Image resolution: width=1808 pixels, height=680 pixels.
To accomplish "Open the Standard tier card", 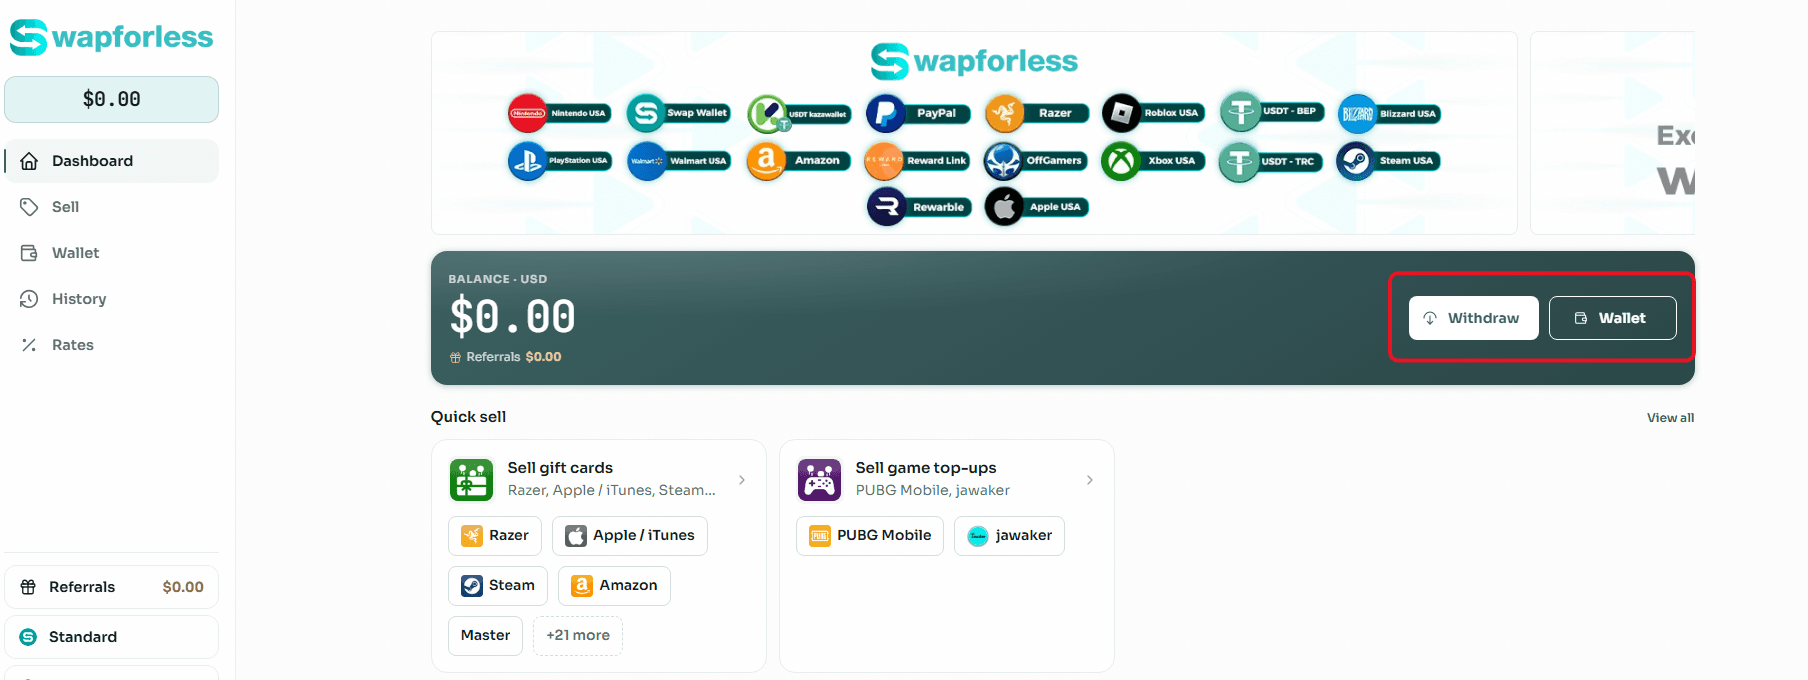I will point(111,637).
